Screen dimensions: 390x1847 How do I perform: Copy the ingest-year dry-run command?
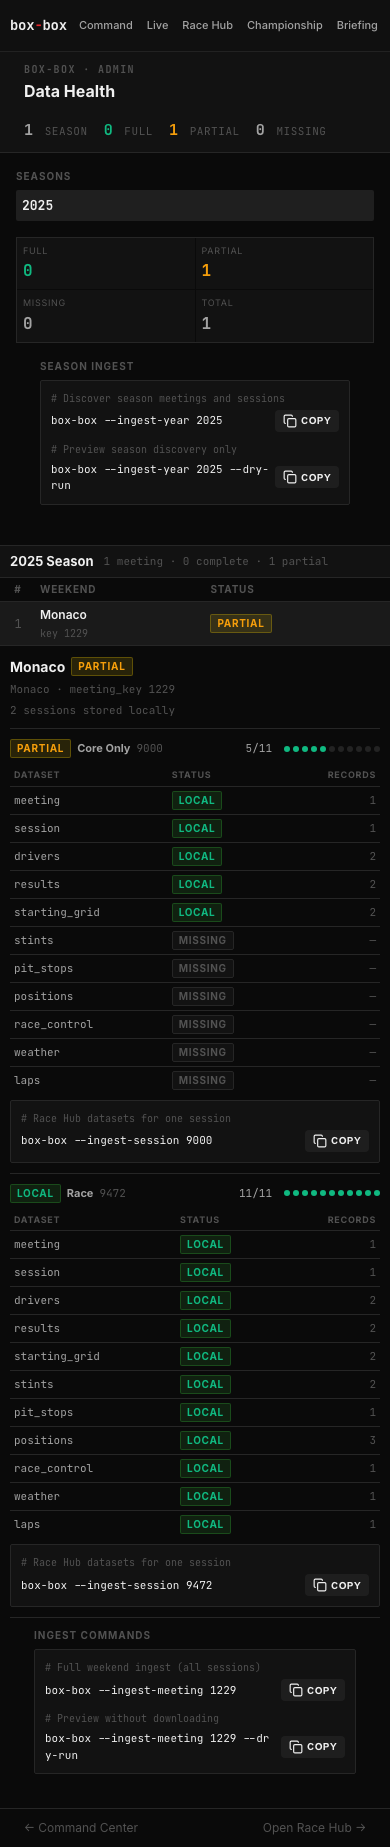[307, 477]
